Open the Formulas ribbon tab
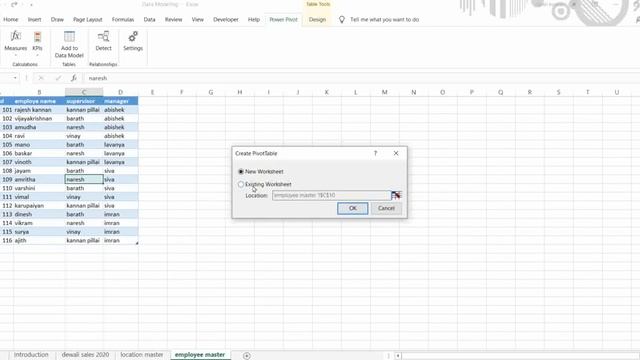Viewport: 640px width, 360px height. click(x=123, y=20)
